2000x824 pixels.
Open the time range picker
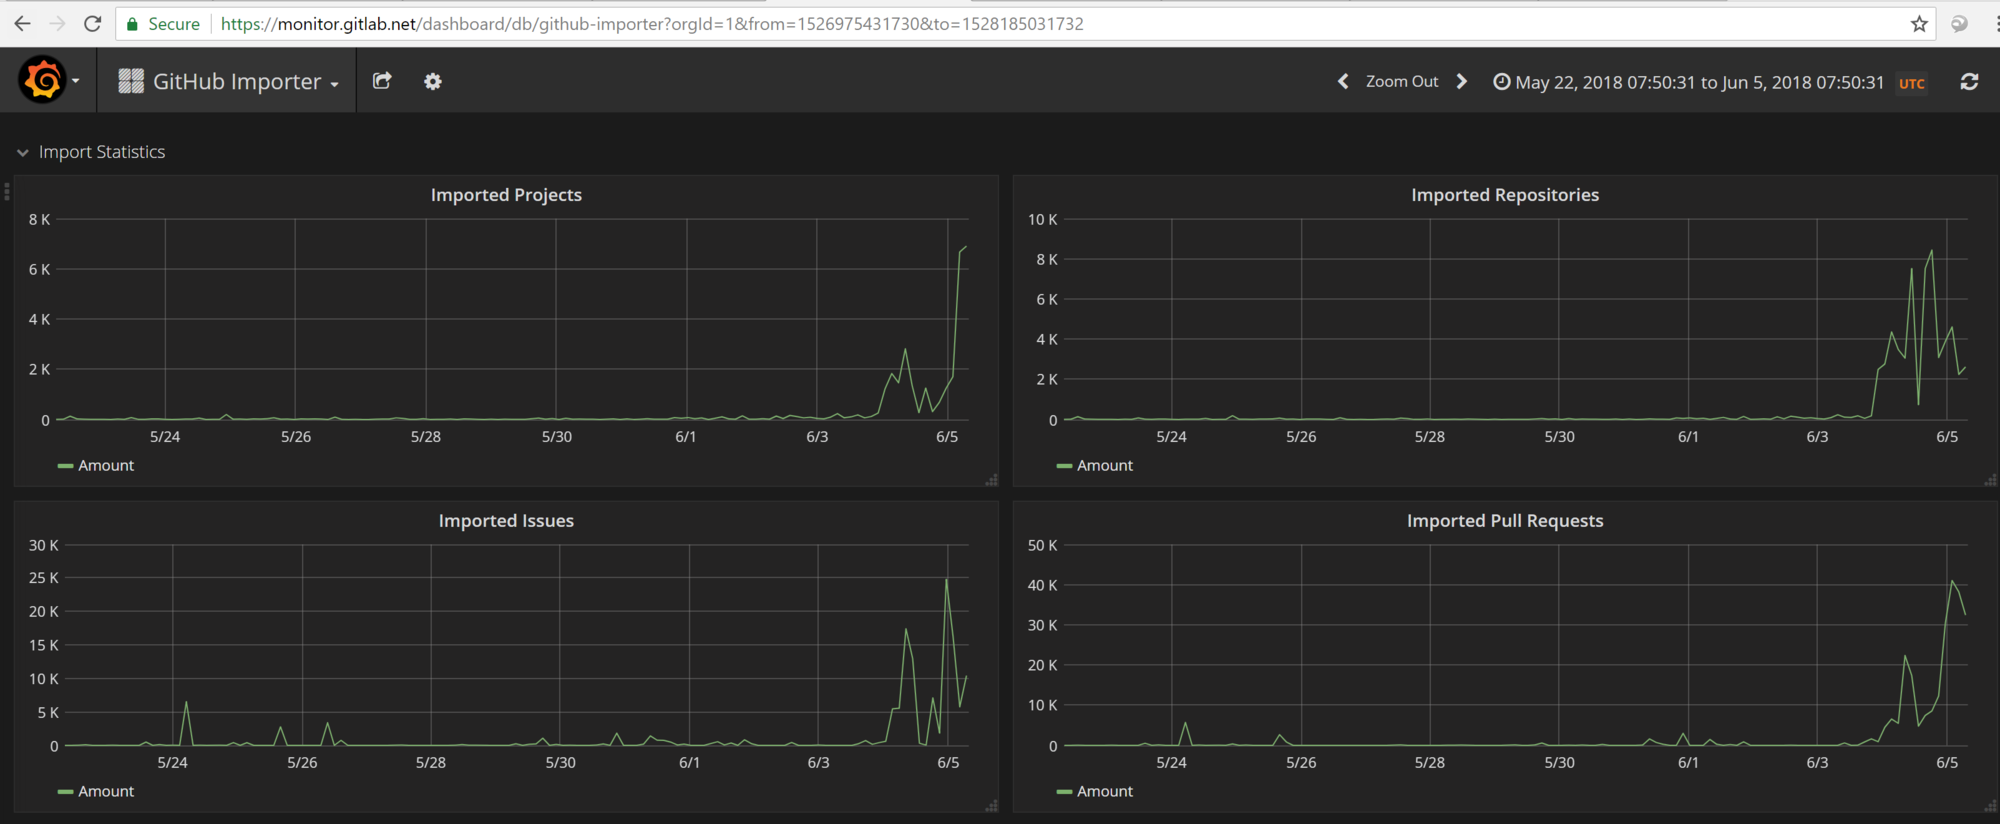coord(1698,82)
